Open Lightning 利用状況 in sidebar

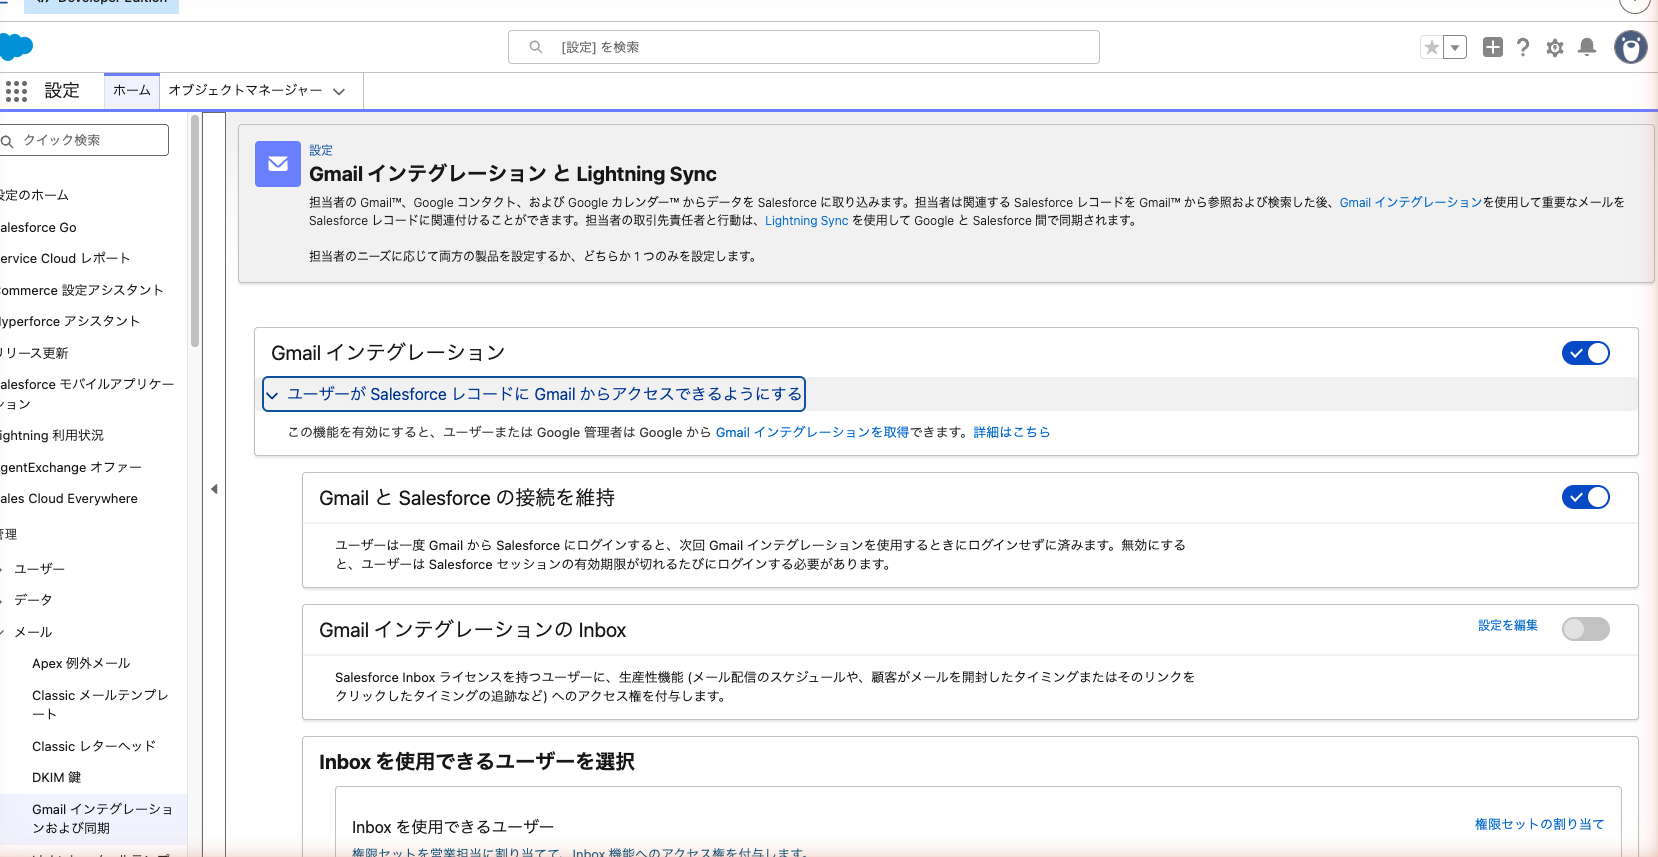point(51,435)
